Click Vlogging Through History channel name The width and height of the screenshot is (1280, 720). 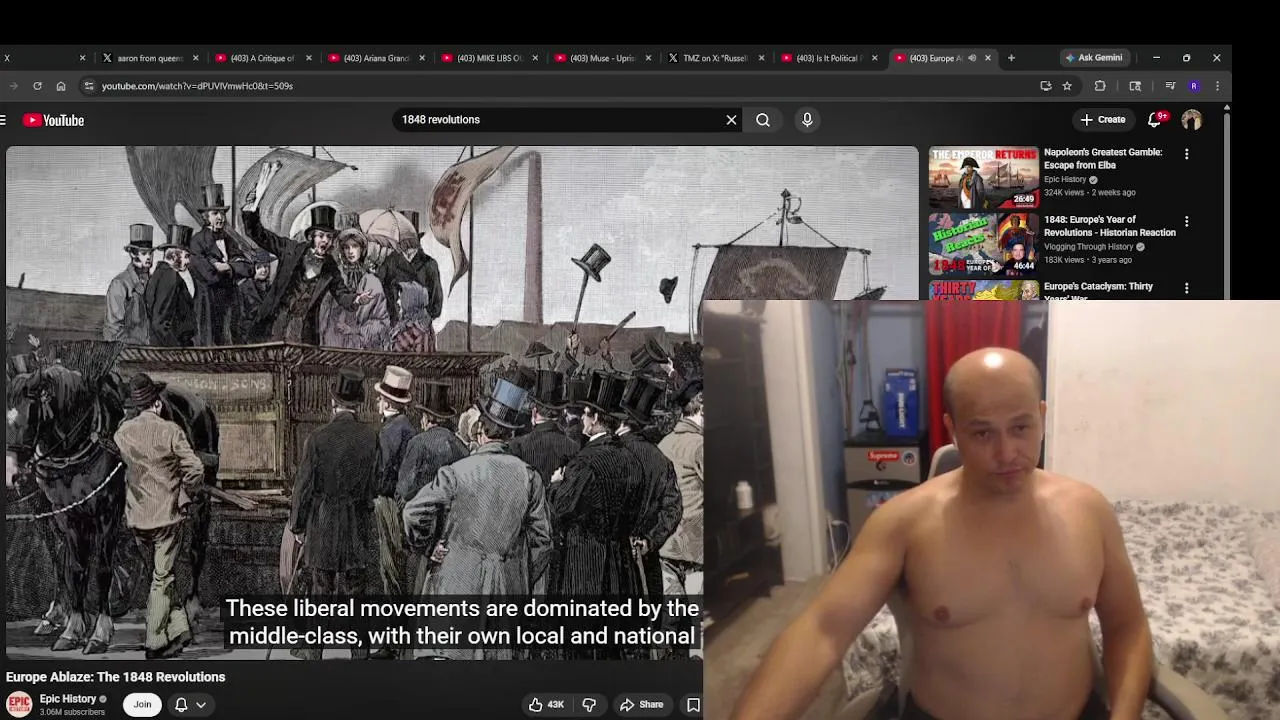[x=1089, y=246]
